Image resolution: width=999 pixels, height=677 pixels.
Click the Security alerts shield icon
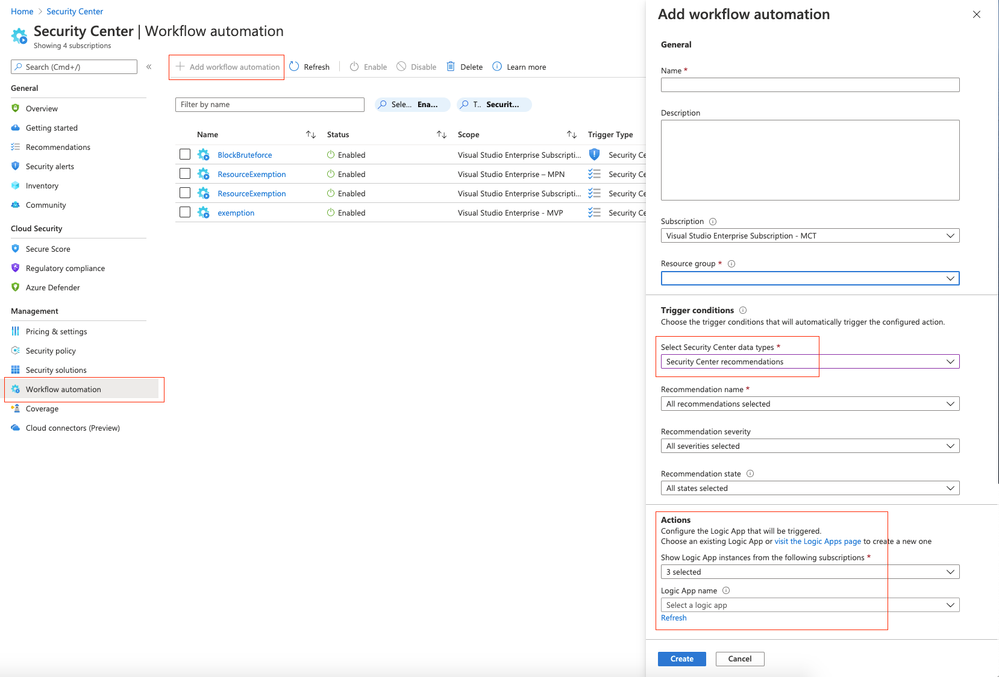point(15,166)
